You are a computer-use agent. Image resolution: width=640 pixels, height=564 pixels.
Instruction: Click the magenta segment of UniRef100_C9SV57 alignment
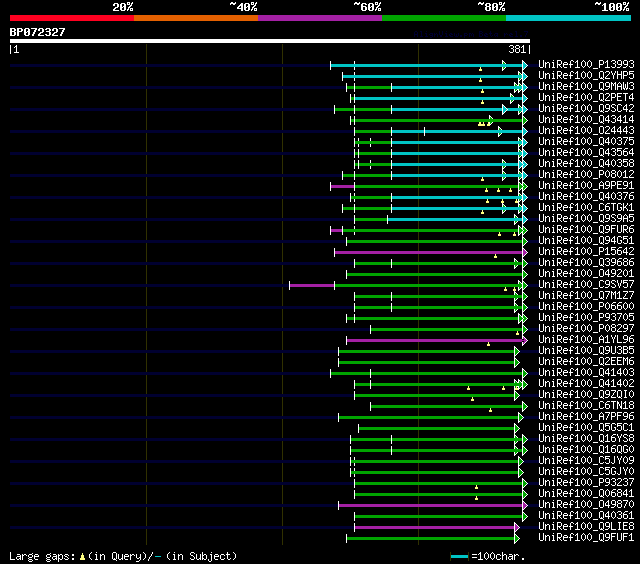pos(311,285)
